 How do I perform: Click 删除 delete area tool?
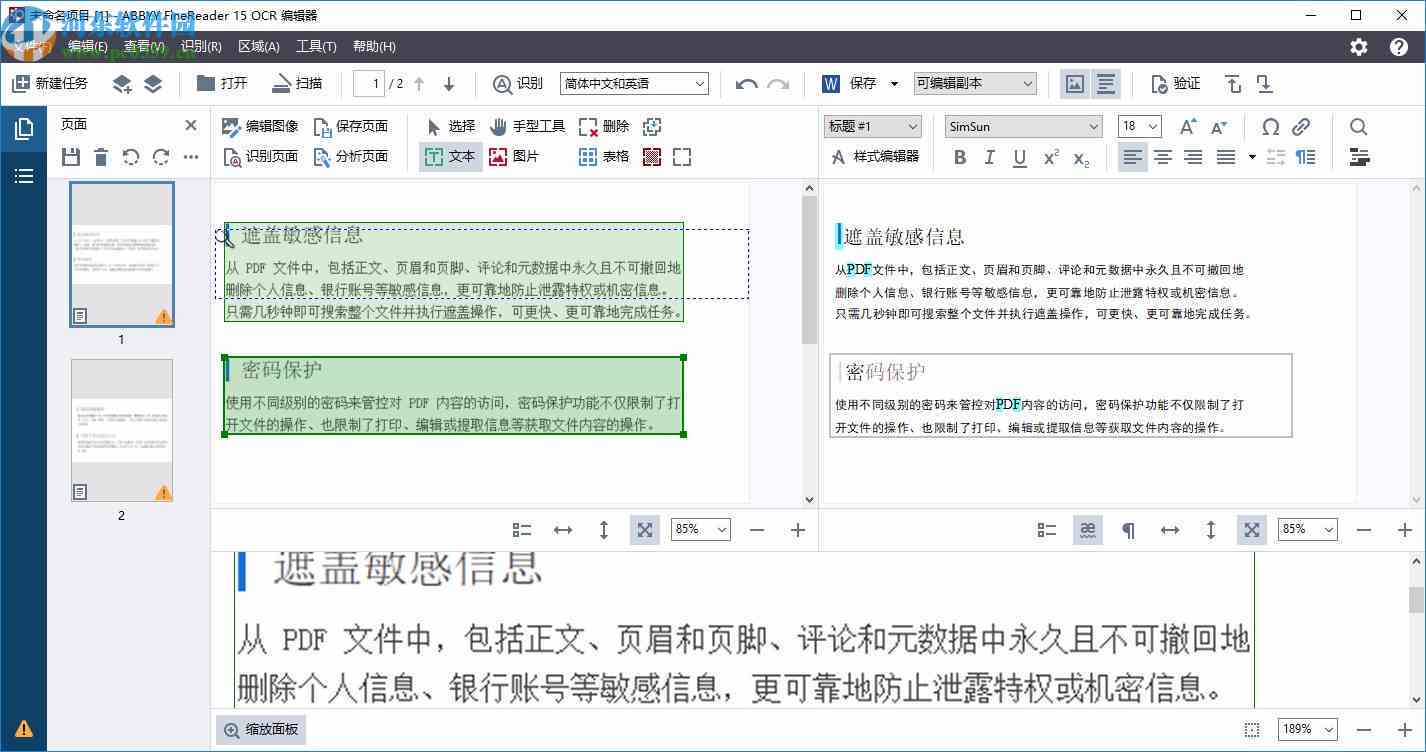pyautogui.click(x=604, y=126)
